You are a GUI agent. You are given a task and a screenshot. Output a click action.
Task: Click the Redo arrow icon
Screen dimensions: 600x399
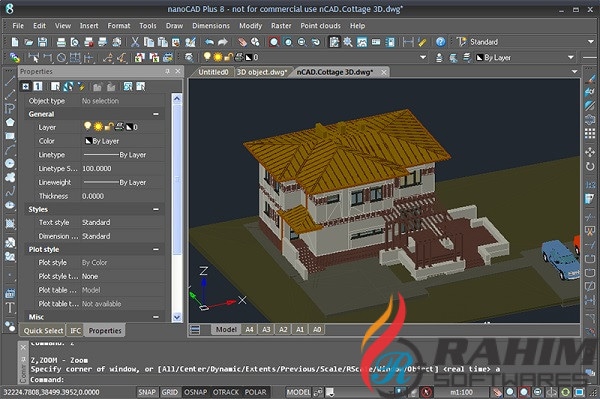(x=223, y=42)
